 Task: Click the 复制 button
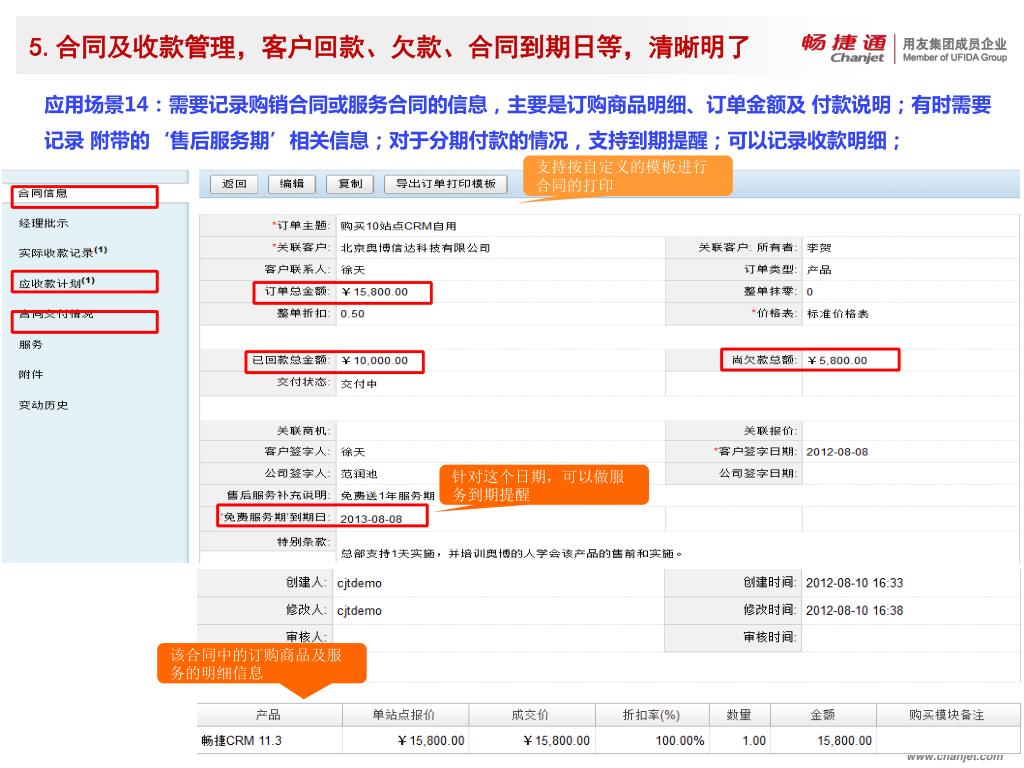(349, 184)
